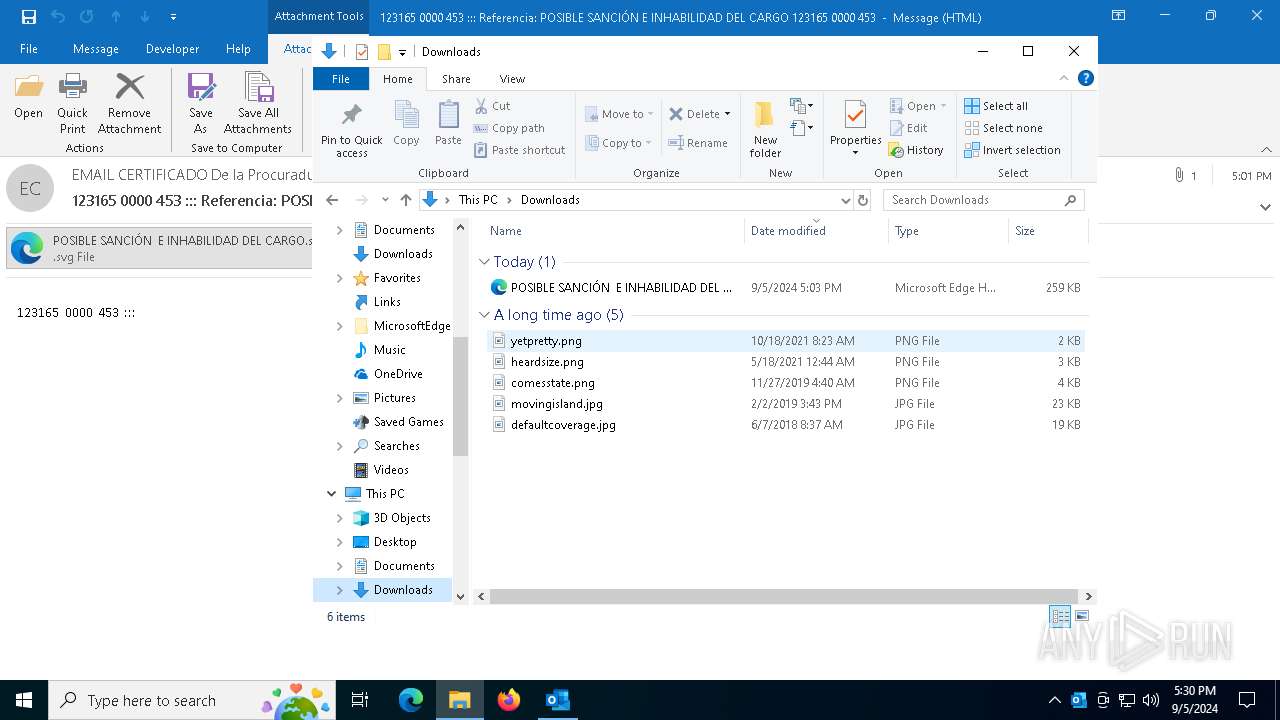The height and width of the screenshot is (720, 1280).
Task: Switch to Details view layout icon
Action: point(1060,616)
